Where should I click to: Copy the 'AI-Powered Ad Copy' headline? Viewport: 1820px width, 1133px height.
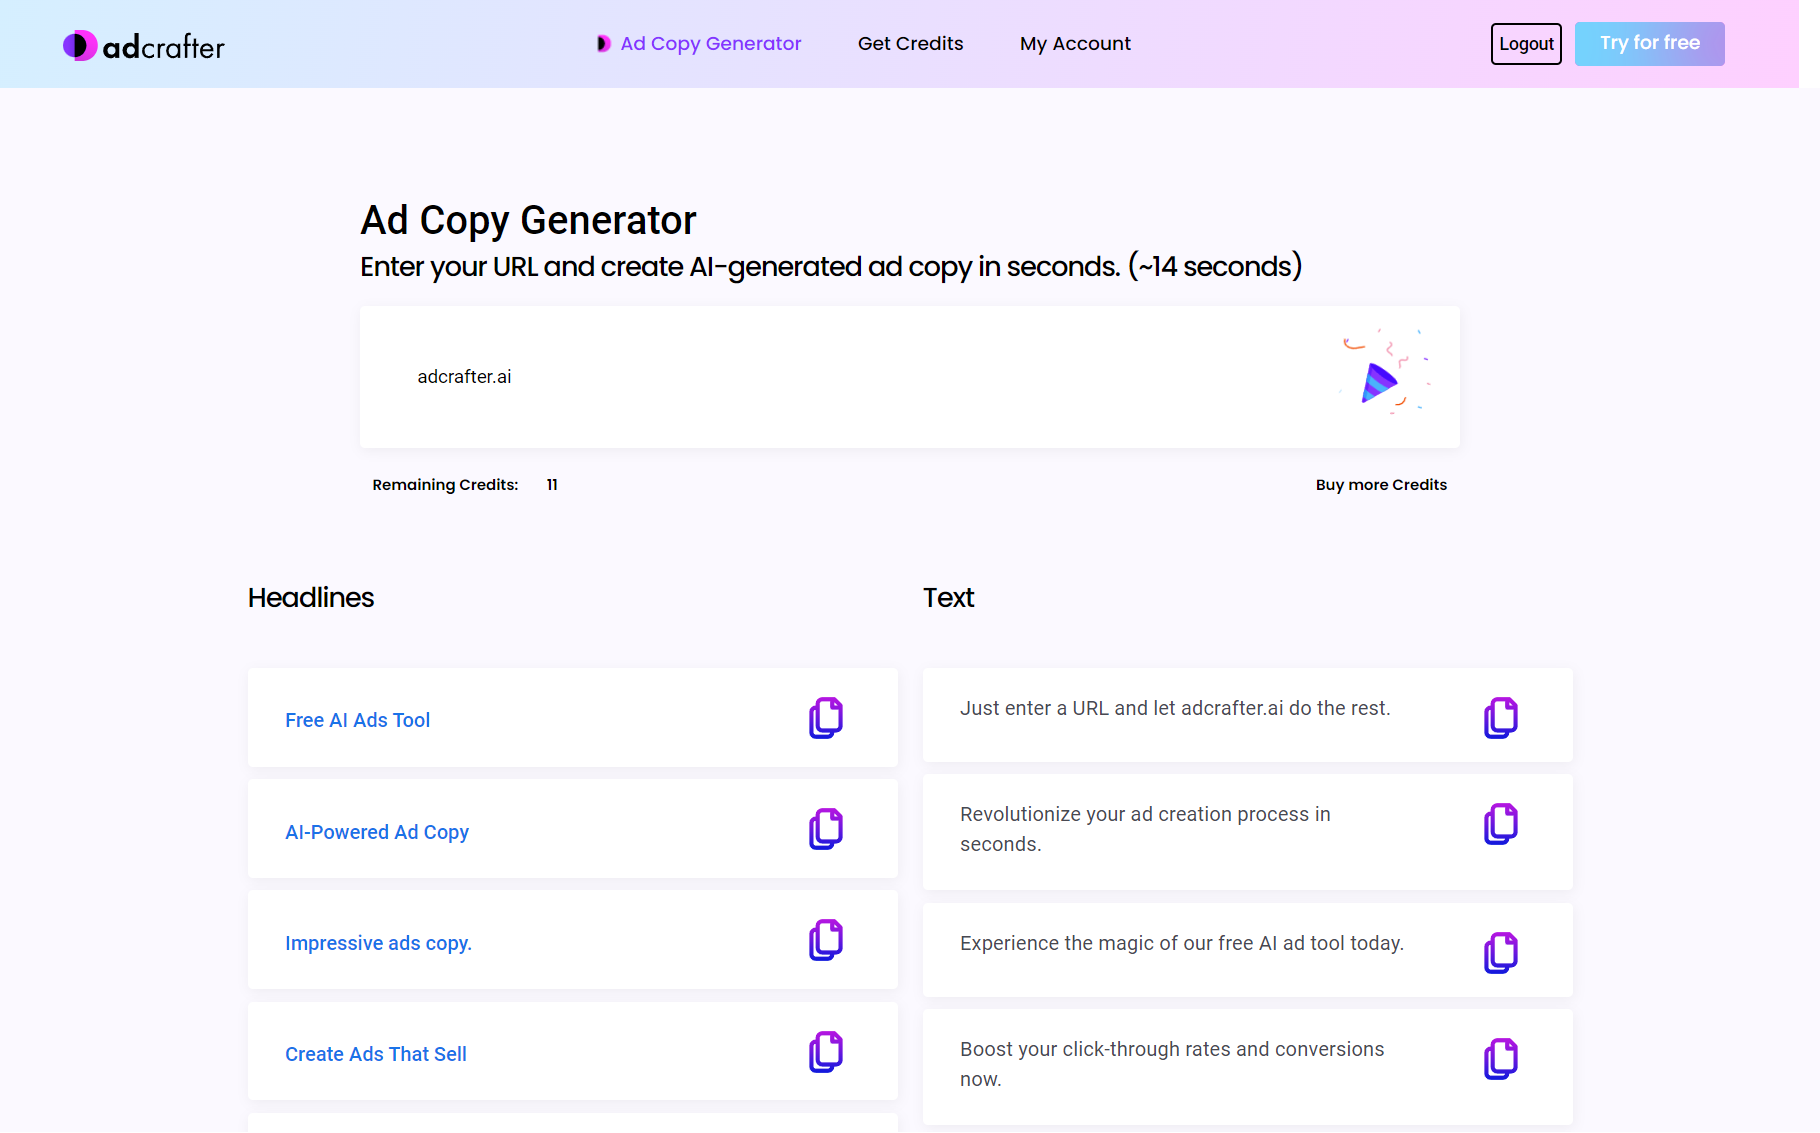click(825, 829)
